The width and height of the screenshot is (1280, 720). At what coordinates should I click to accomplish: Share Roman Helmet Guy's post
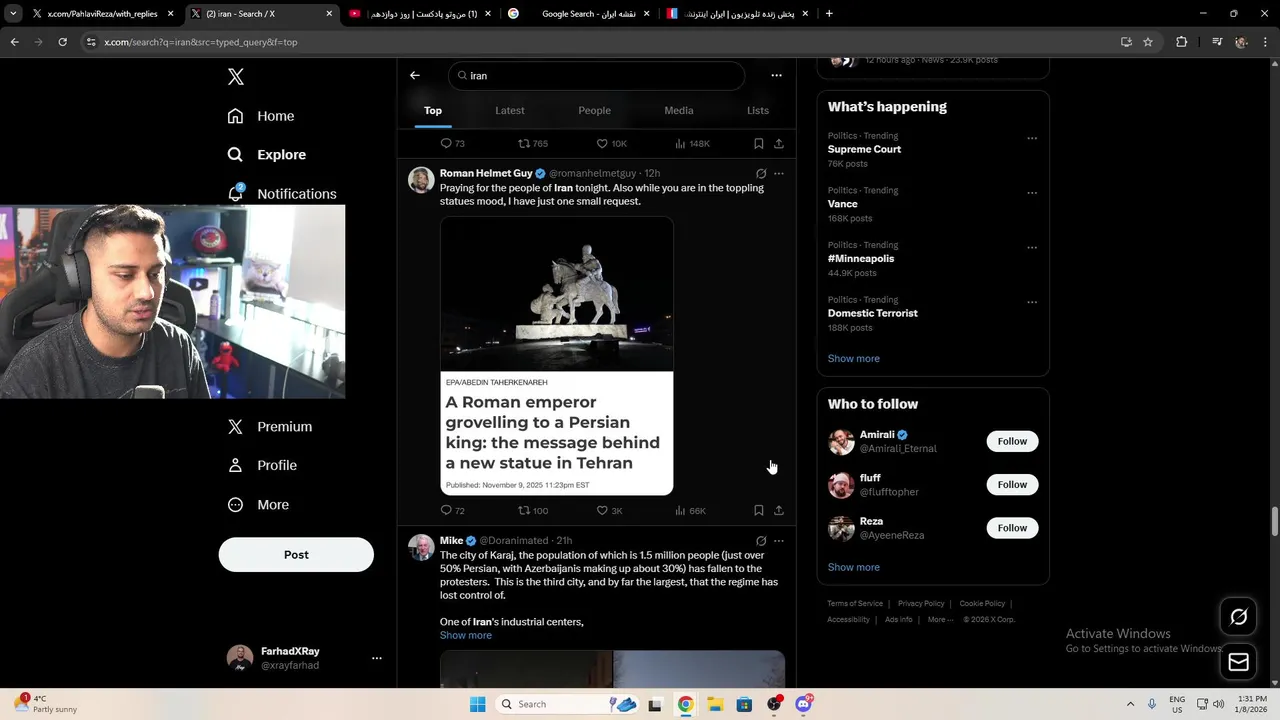pyautogui.click(x=779, y=510)
